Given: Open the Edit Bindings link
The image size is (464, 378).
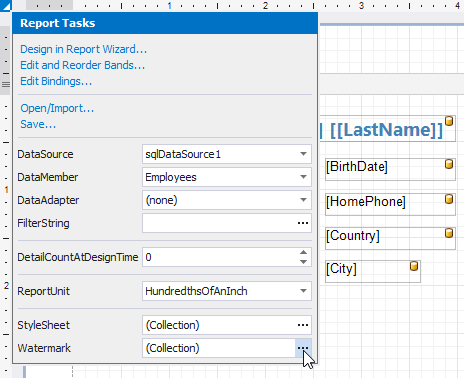Looking at the screenshot, I should tap(56, 81).
